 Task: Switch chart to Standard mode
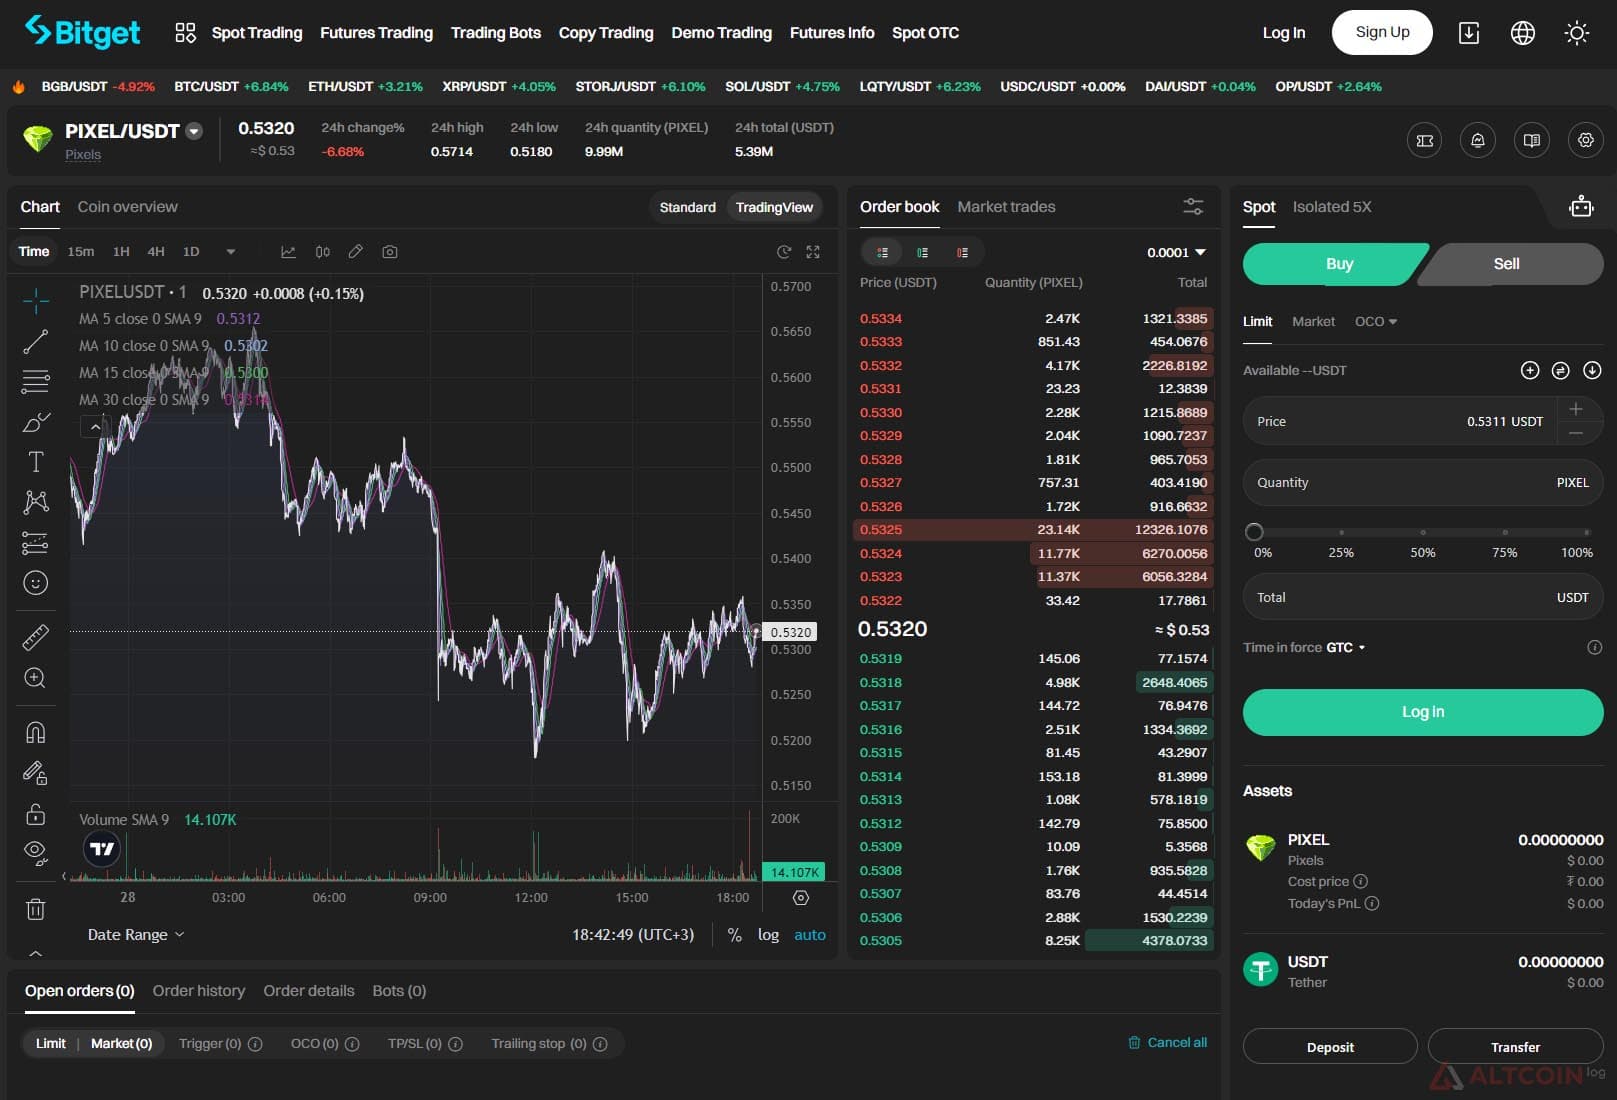(688, 207)
